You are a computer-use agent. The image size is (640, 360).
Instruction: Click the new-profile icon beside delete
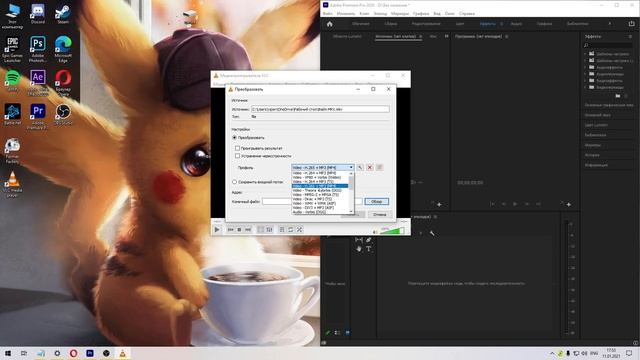coord(380,167)
